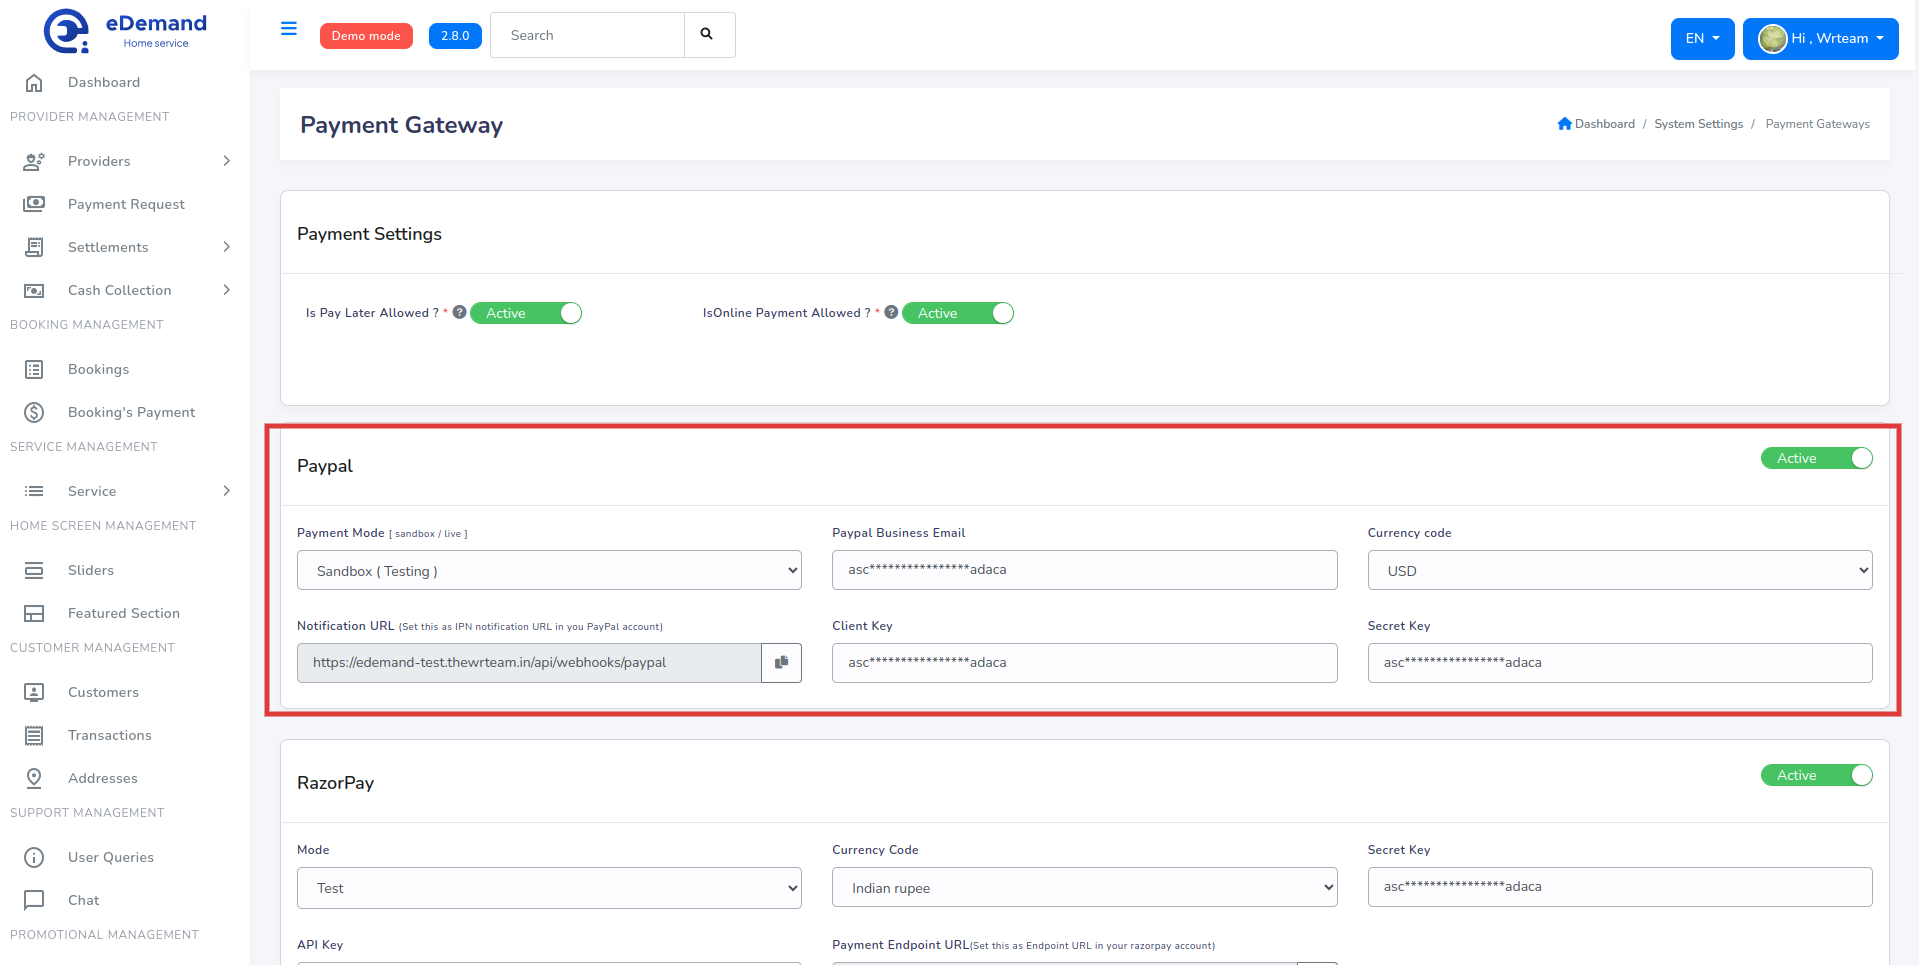Click the 2.8.0 version badge
The height and width of the screenshot is (965, 1919).
tap(455, 36)
